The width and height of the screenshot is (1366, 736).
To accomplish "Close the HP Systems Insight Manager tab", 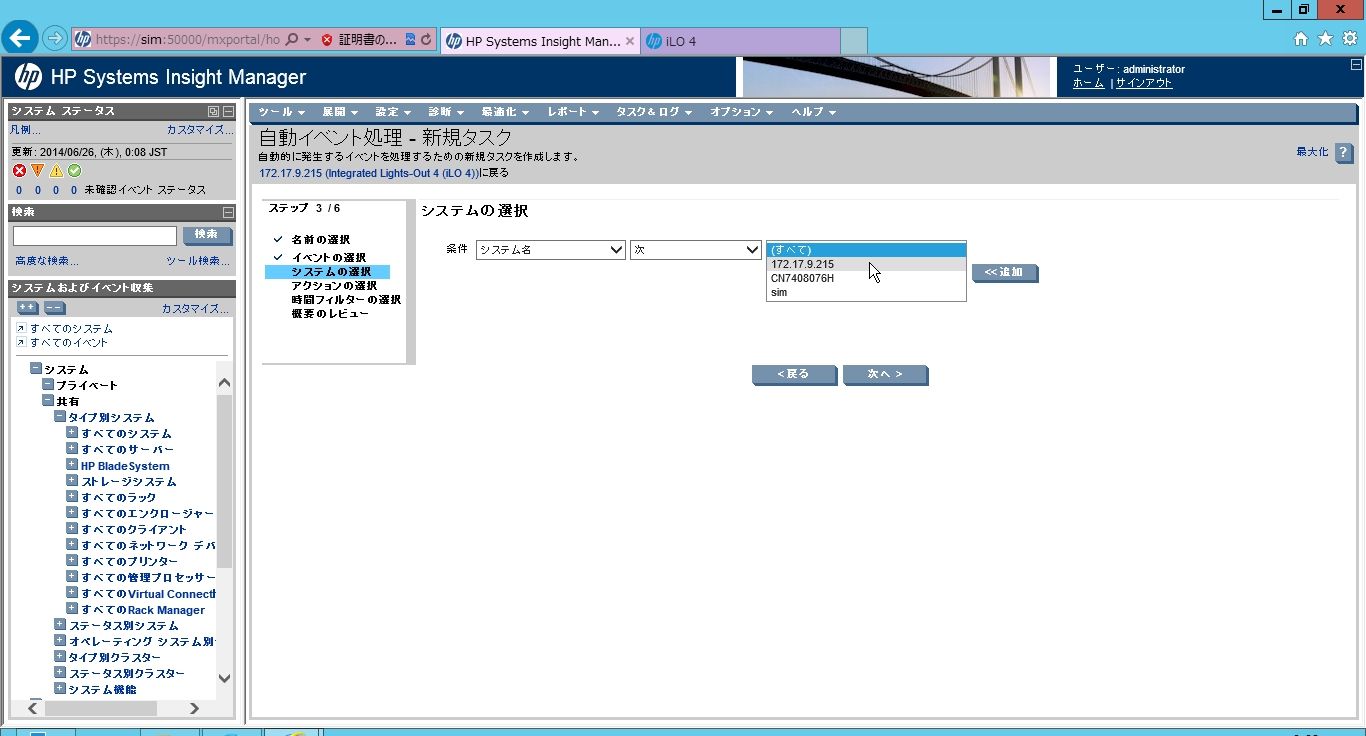I will (x=630, y=41).
